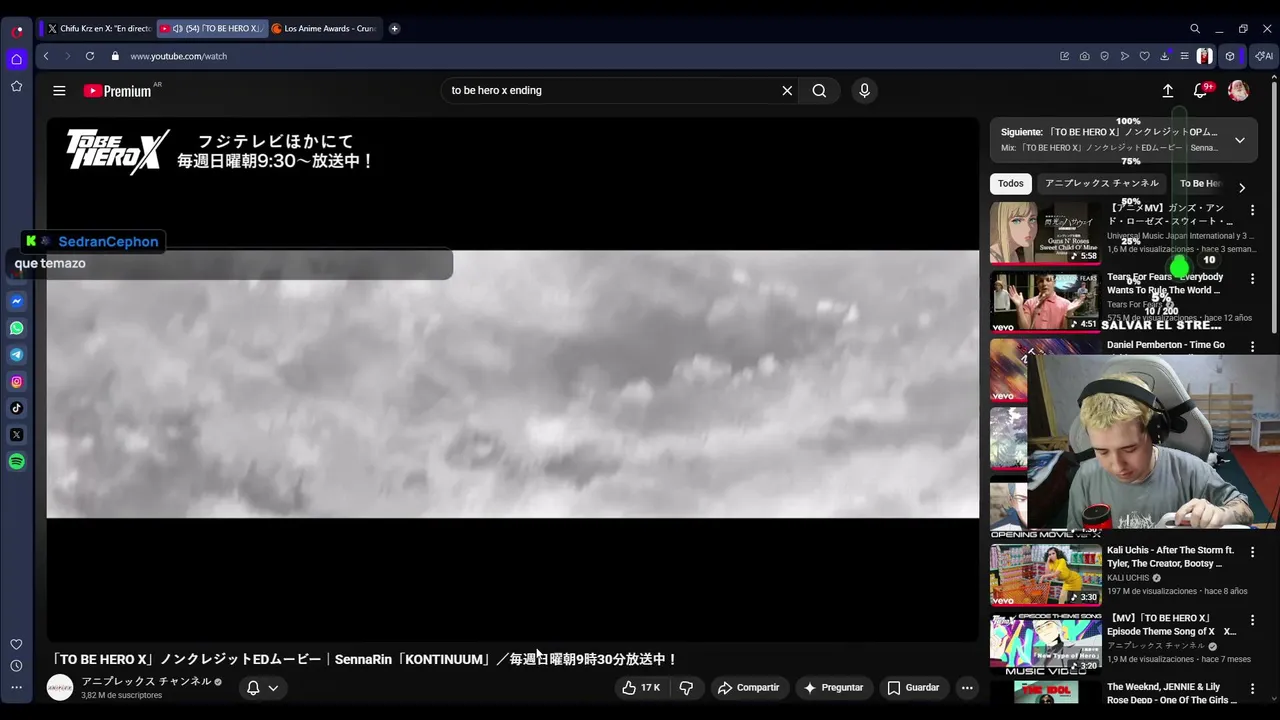The height and width of the screenshot is (720, 1280).
Task: Open the extensions cube icon
Action: coord(1231,56)
